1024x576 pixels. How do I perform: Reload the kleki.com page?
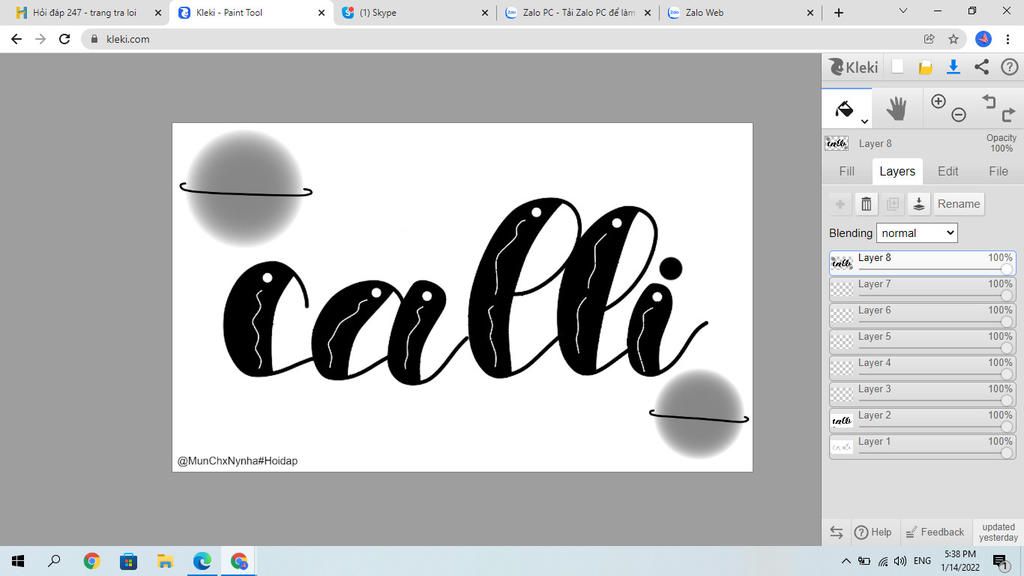(64, 39)
